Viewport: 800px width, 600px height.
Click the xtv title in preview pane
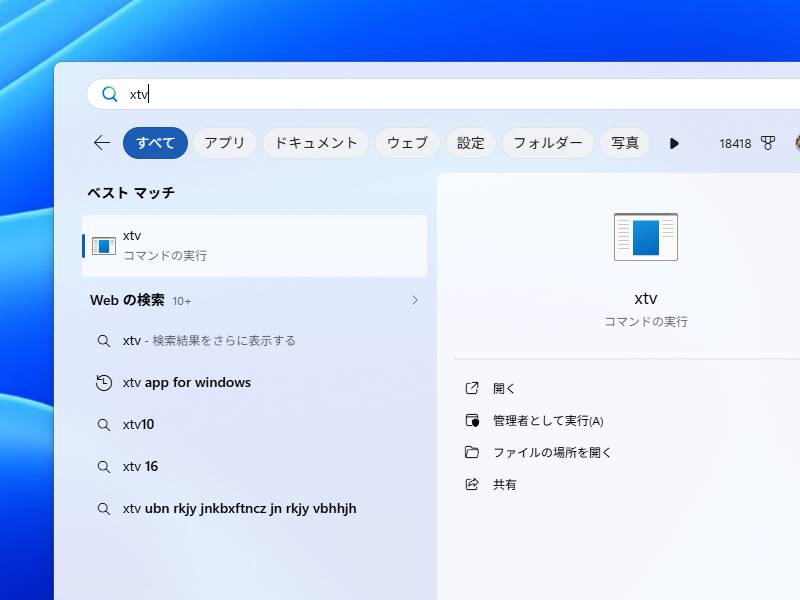tap(645, 298)
